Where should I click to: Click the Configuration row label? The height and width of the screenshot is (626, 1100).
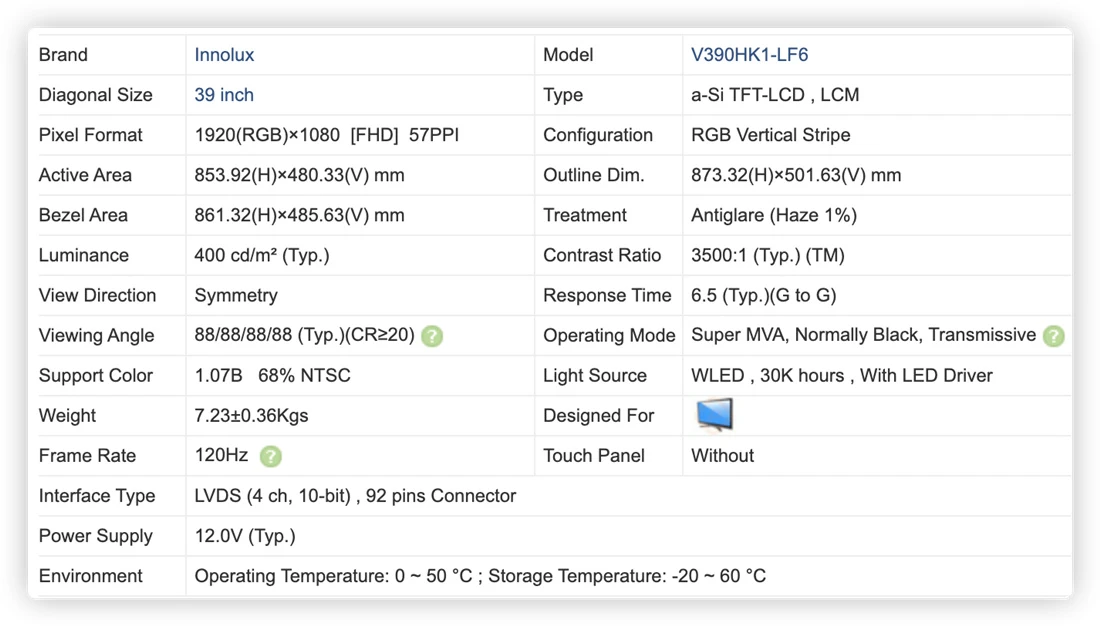pos(598,135)
